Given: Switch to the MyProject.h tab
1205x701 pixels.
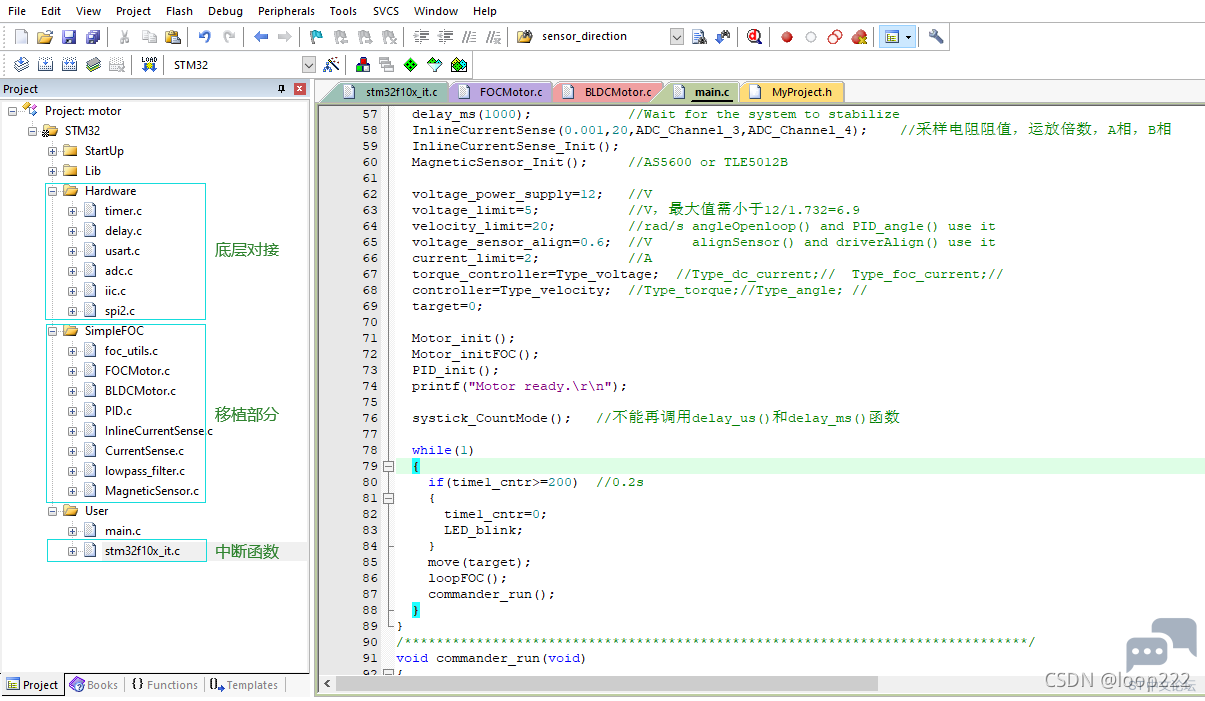Looking at the screenshot, I should coord(793,92).
